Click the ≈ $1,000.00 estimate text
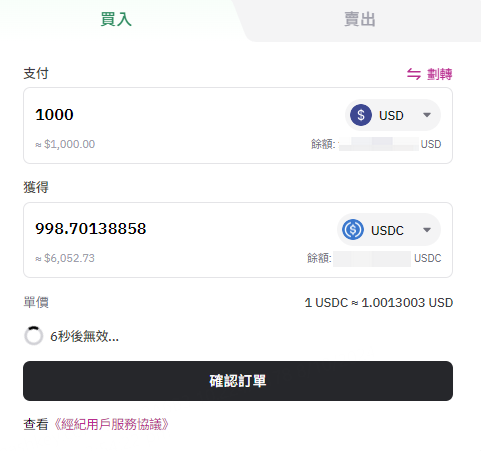 [65, 144]
